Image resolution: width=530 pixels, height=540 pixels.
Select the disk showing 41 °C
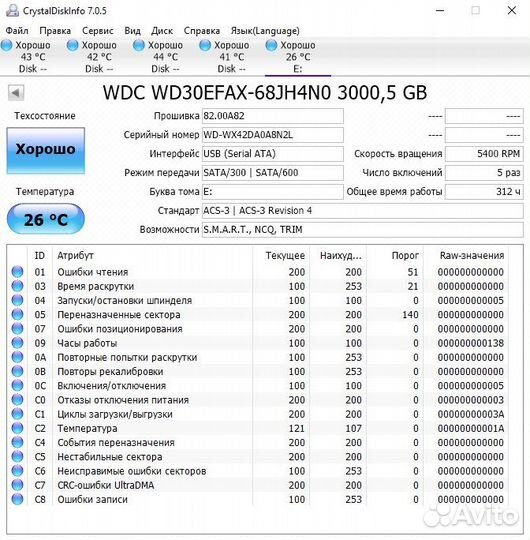[x=231, y=57]
